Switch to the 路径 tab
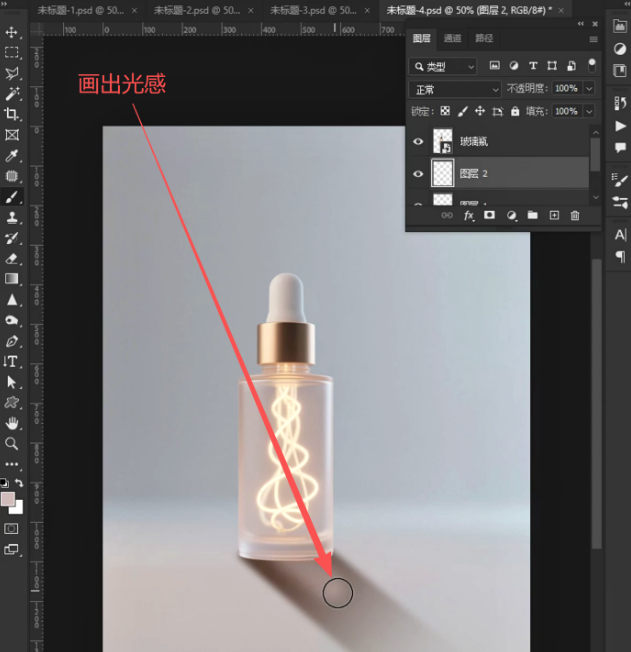This screenshot has height=652, width=631. tap(484, 38)
